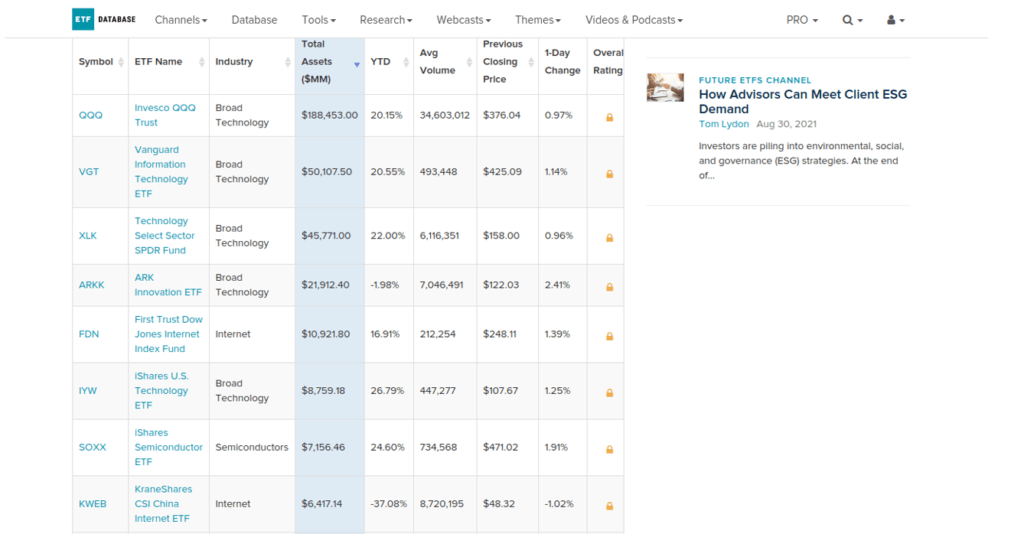Click the ESG article thumbnail image

click(665, 88)
